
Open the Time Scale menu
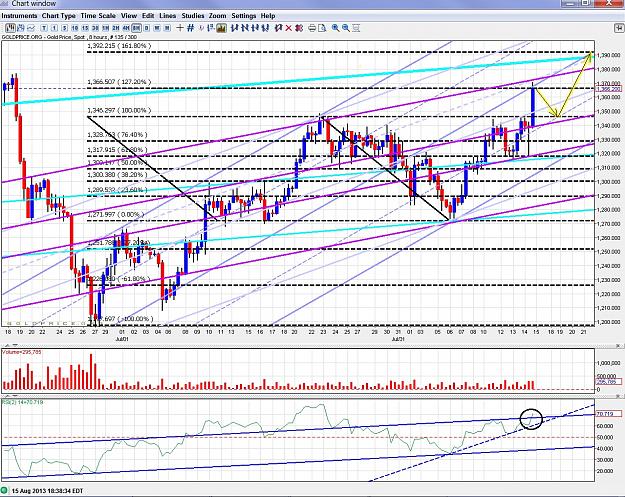[98, 16]
